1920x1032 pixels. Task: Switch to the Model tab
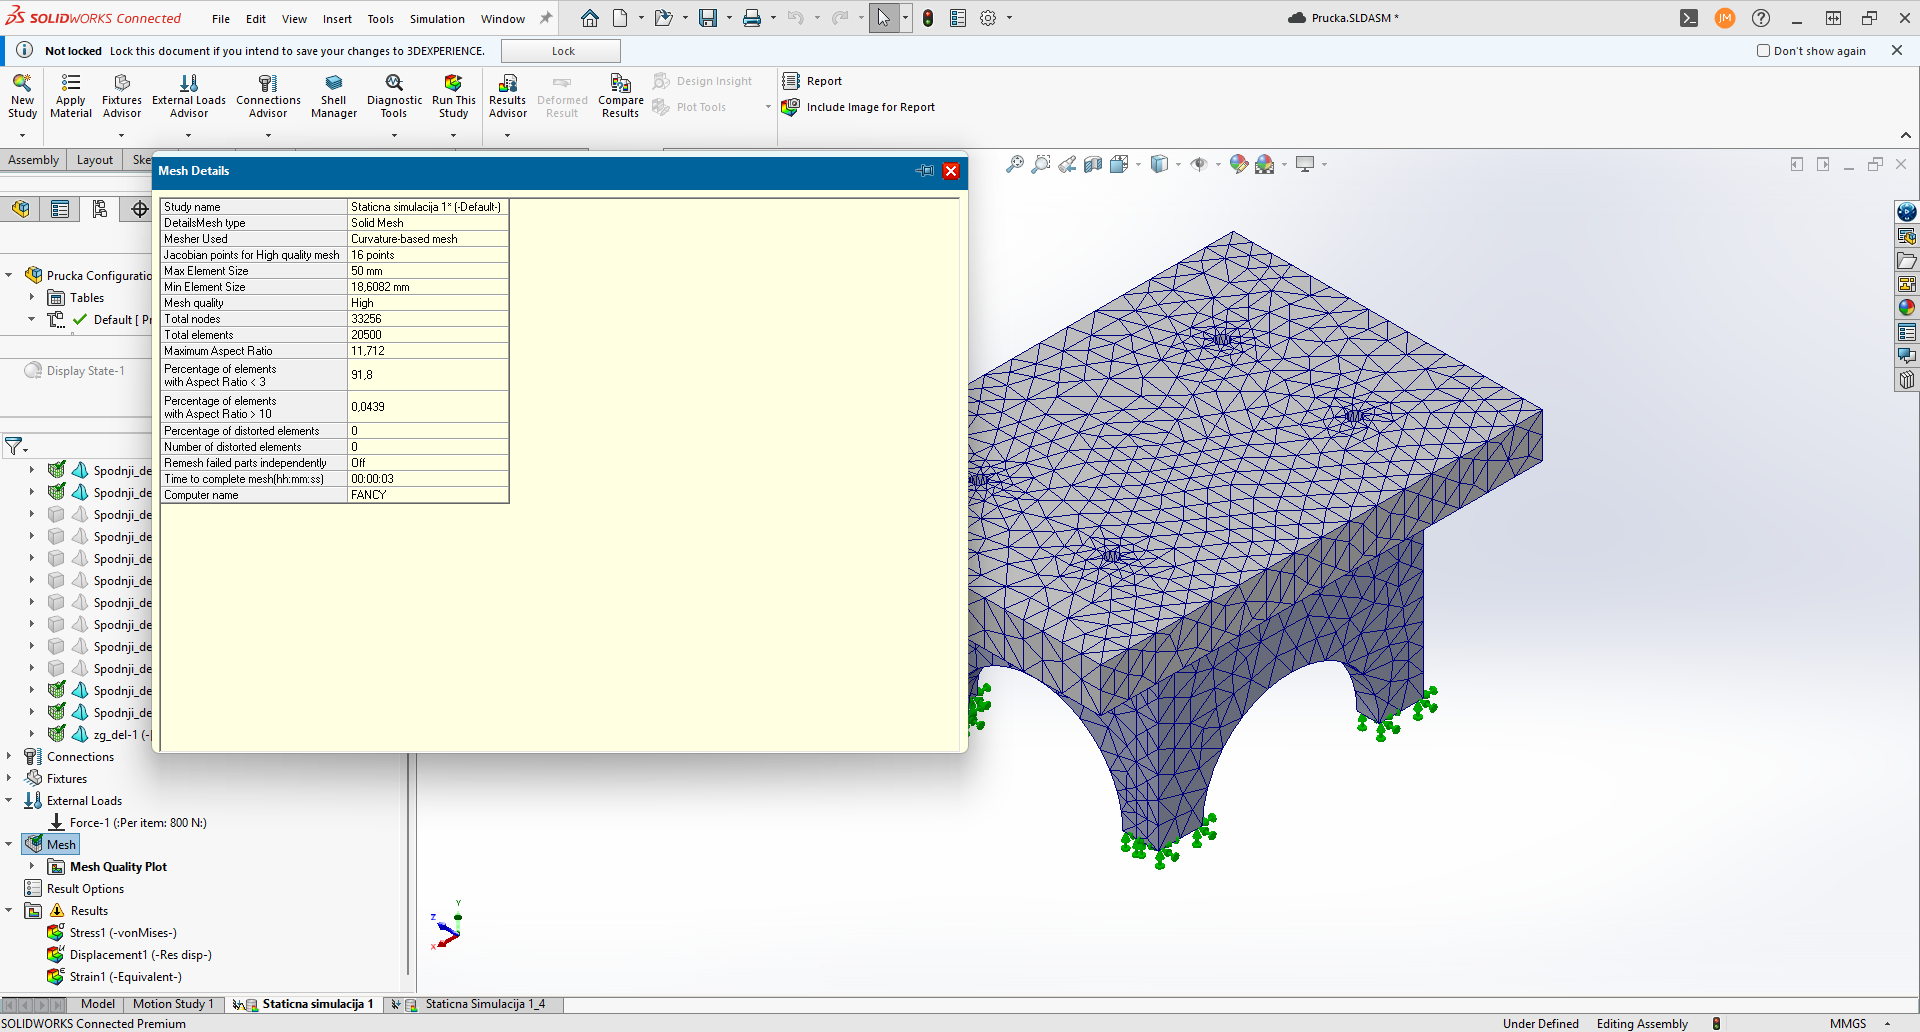click(97, 1004)
